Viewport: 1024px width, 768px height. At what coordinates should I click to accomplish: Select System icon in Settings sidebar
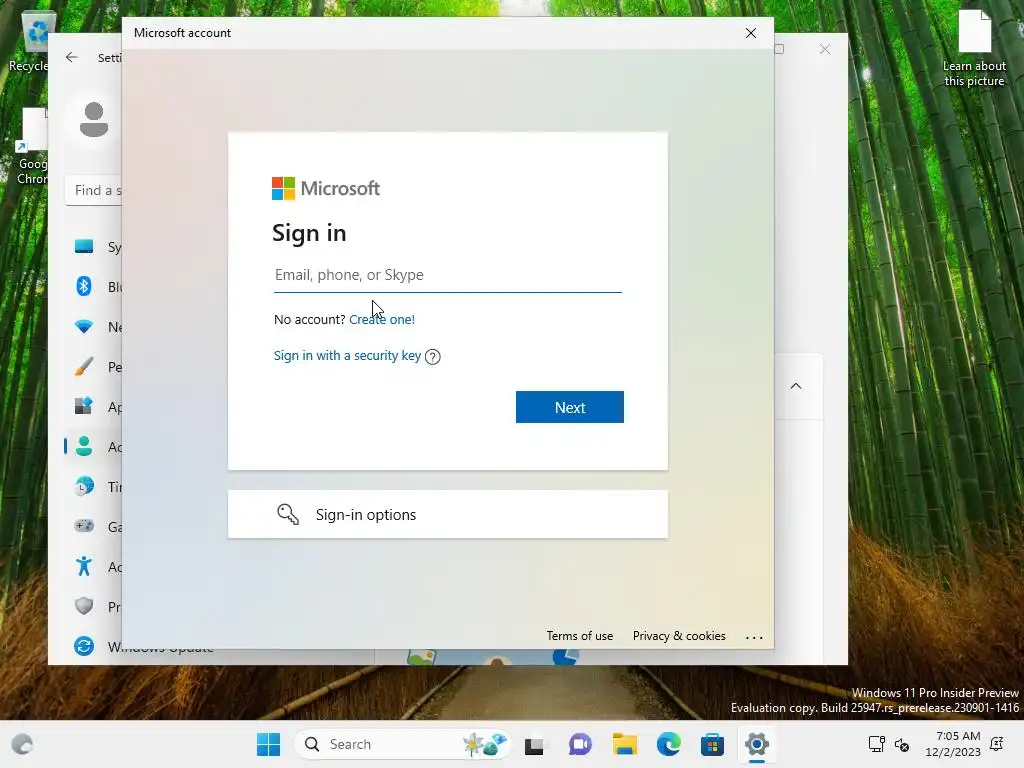[84, 247]
